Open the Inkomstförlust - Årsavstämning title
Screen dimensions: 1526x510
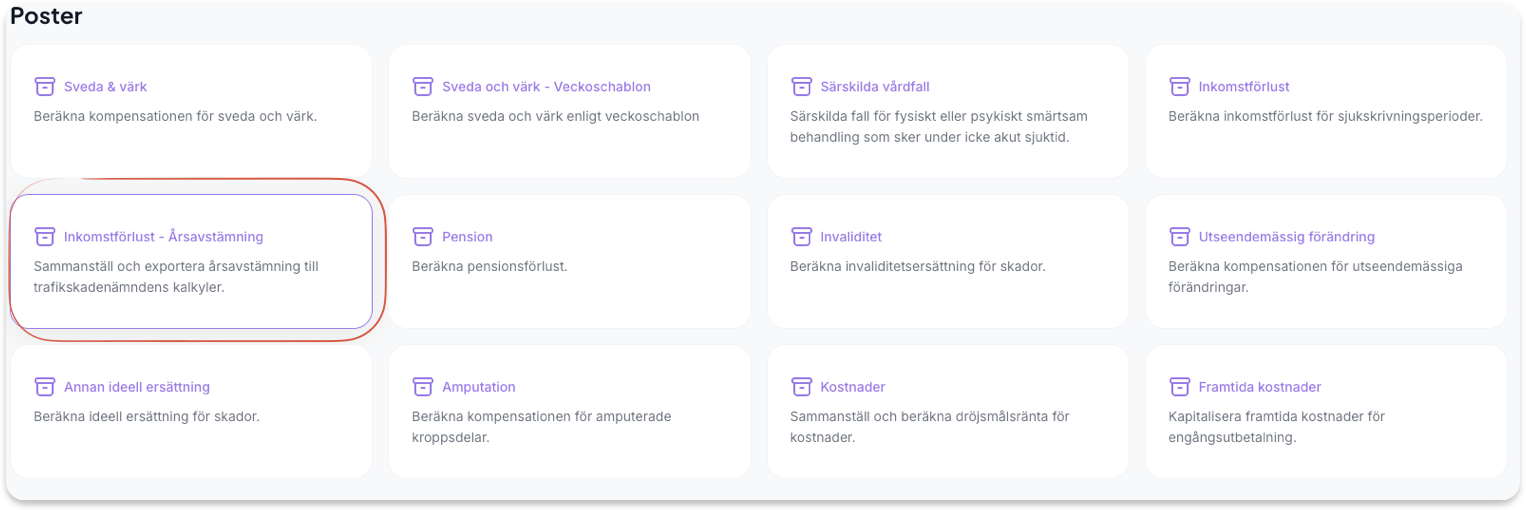click(x=163, y=237)
